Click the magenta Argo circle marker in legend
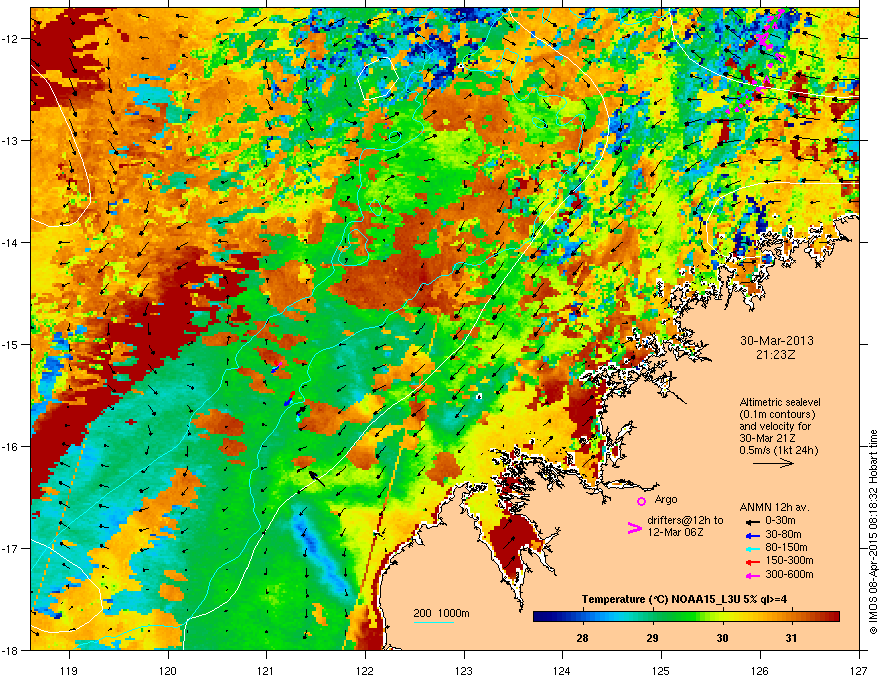880x680 pixels. coord(641,501)
